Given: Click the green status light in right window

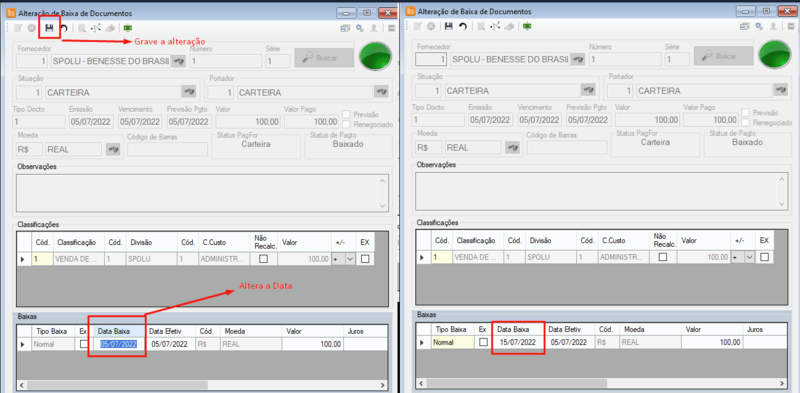Looking at the screenshot, I should (775, 54).
